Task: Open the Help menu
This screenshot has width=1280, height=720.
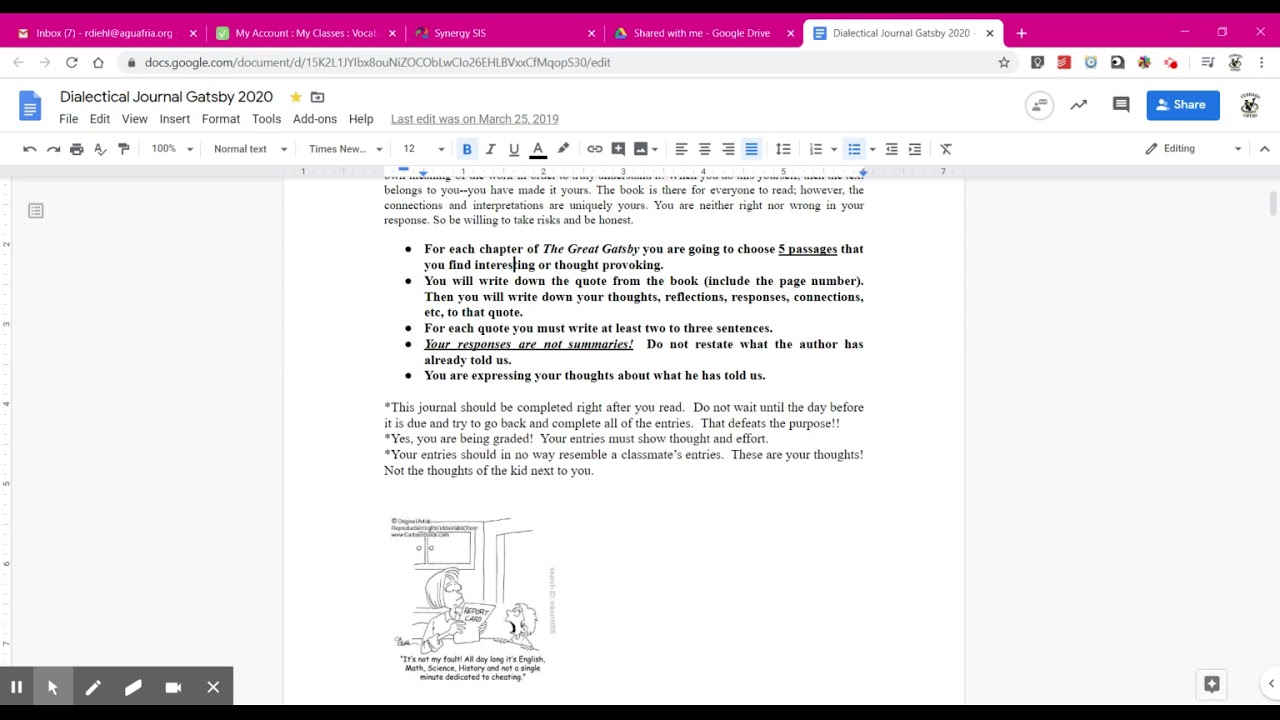Action: (x=361, y=119)
